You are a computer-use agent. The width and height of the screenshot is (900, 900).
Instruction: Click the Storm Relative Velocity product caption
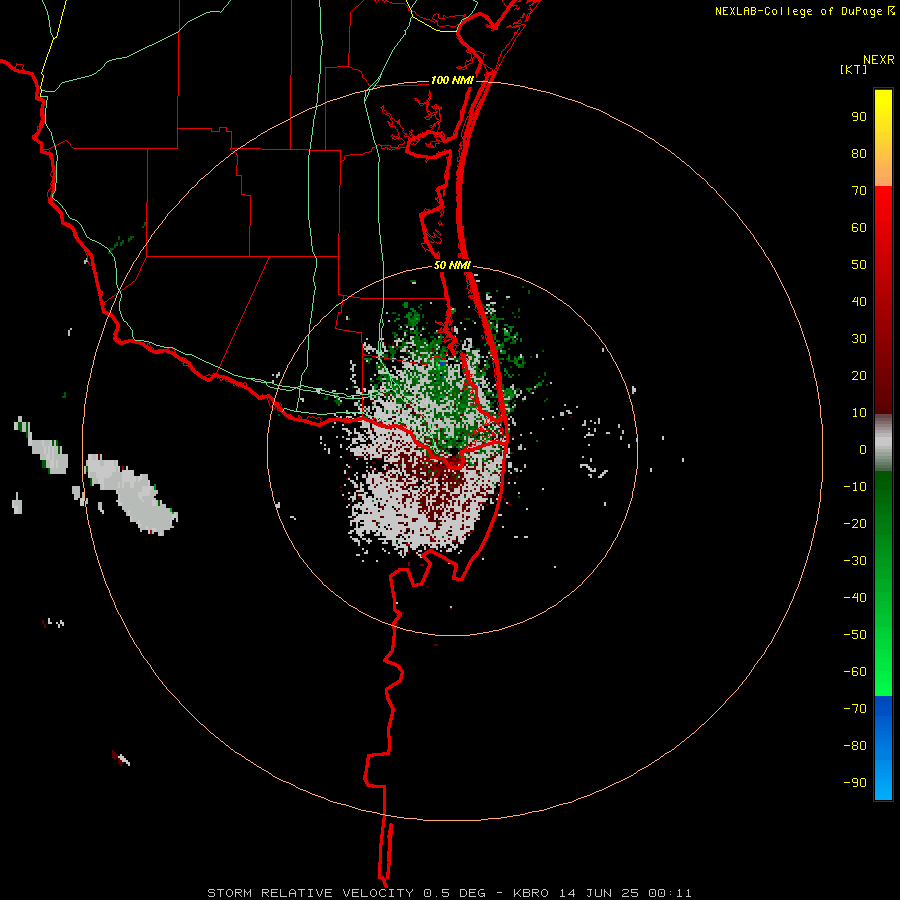(x=449, y=893)
